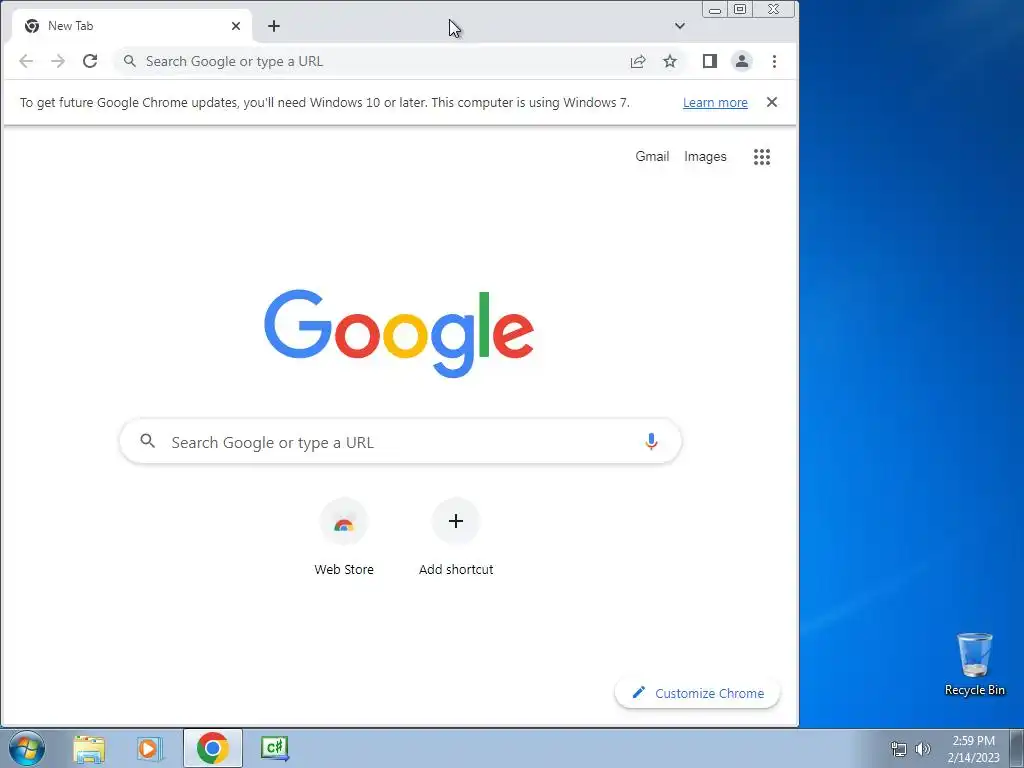The image size is (1024, 768).
Task: Bookmark this tab with the star icon
Action: pos(670,61)
